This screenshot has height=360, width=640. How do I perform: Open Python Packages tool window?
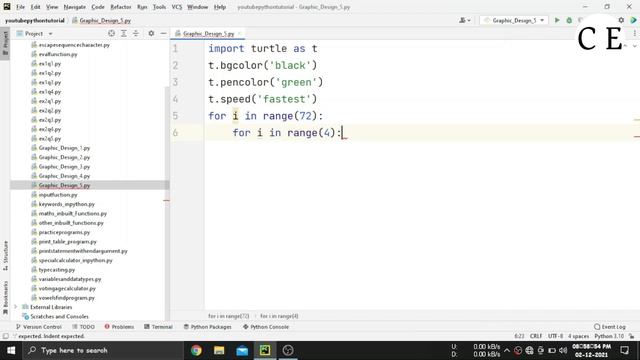207,327
